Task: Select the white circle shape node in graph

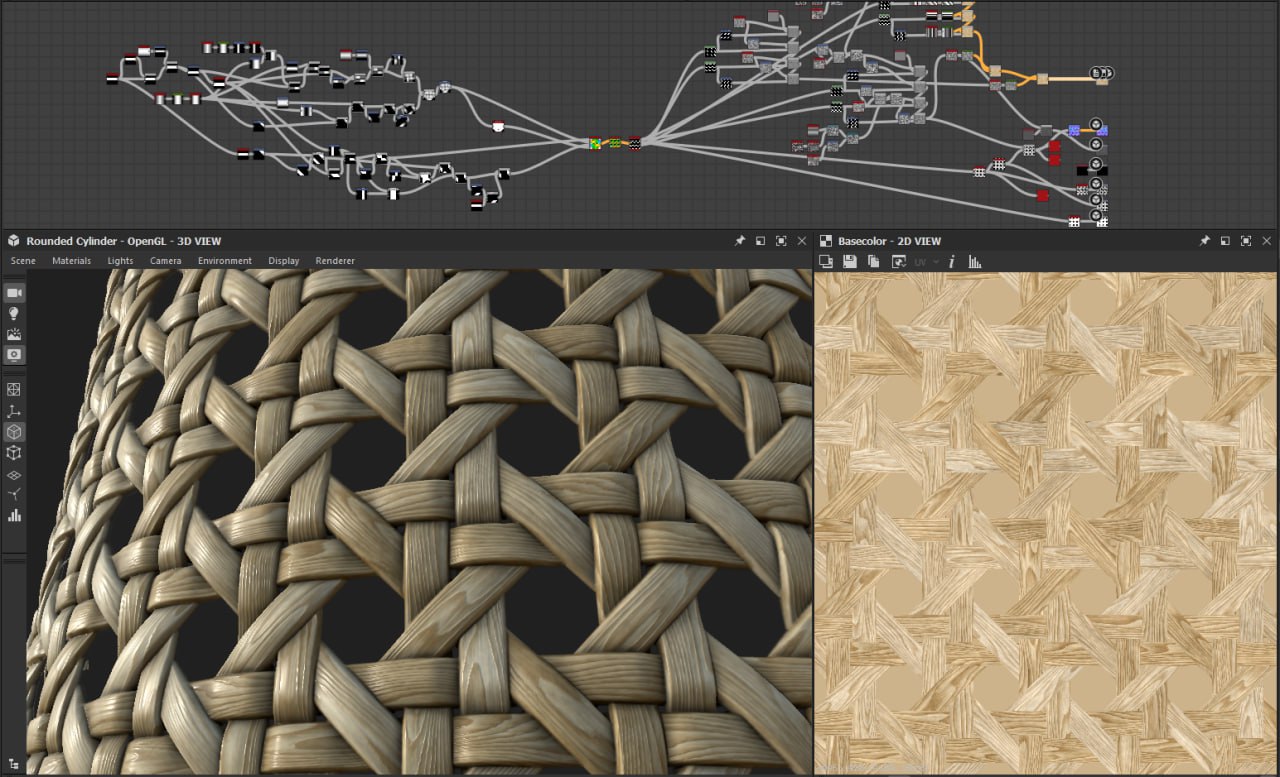Action: tap(498, 126)
